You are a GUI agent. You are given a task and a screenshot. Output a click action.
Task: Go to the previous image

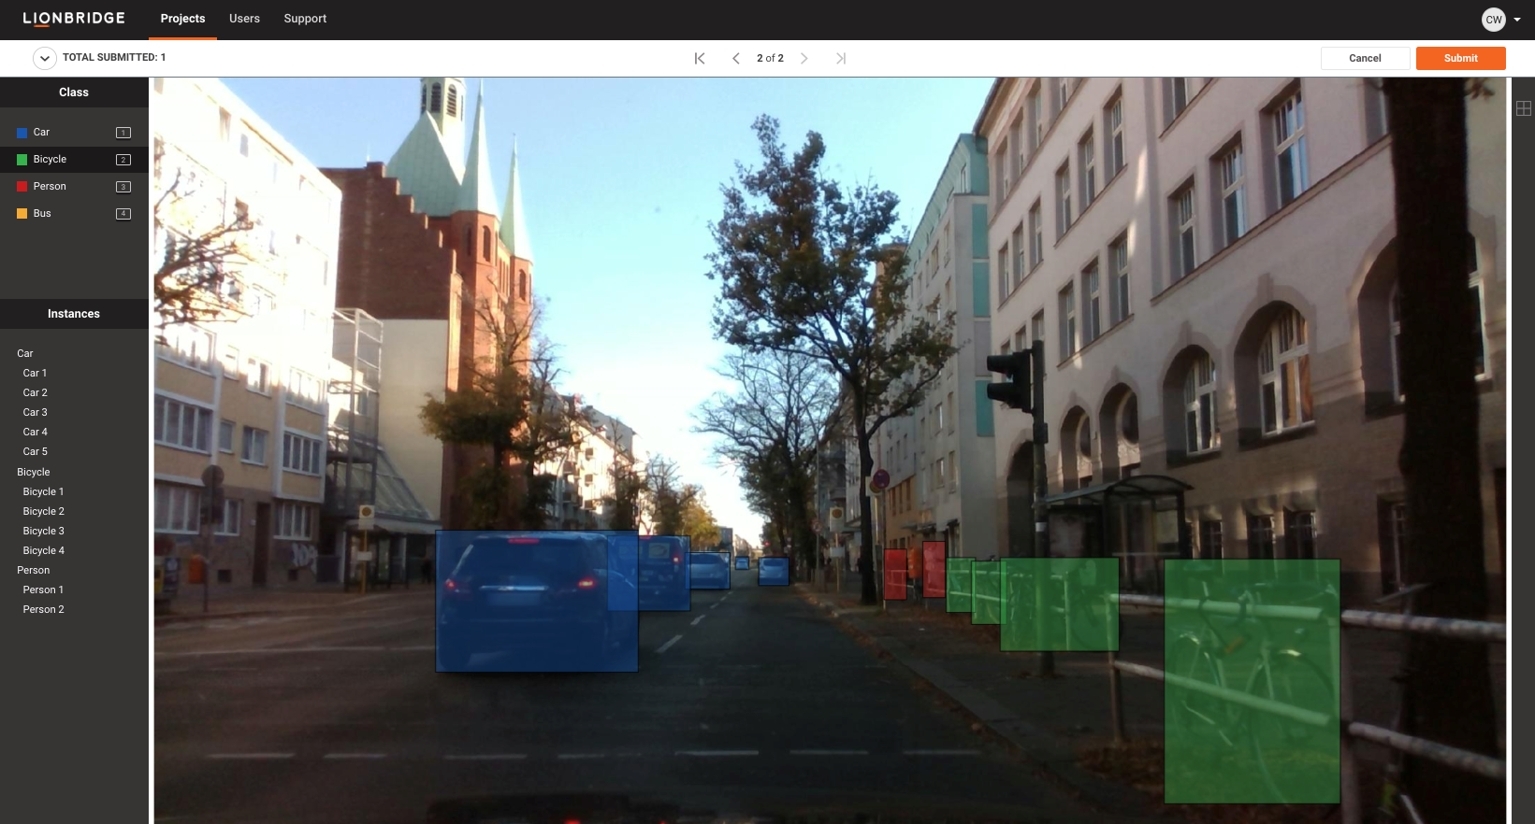click(x=736, y=58)
